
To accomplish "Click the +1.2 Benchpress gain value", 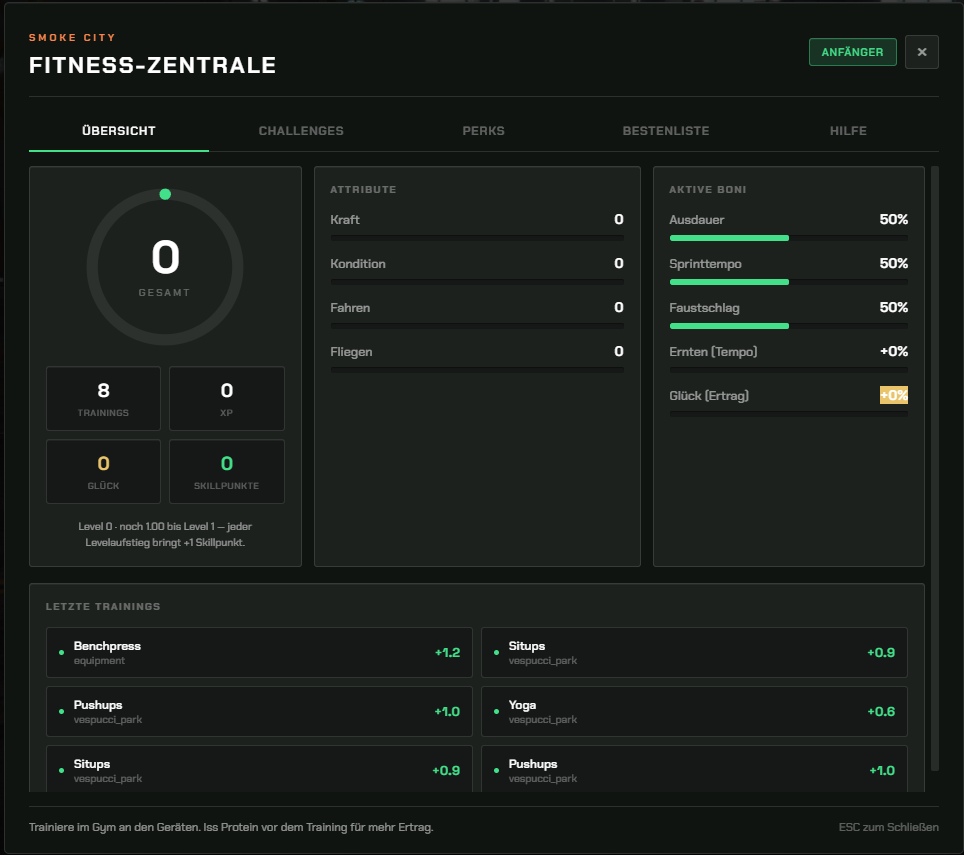I will [x=448, y=653].
